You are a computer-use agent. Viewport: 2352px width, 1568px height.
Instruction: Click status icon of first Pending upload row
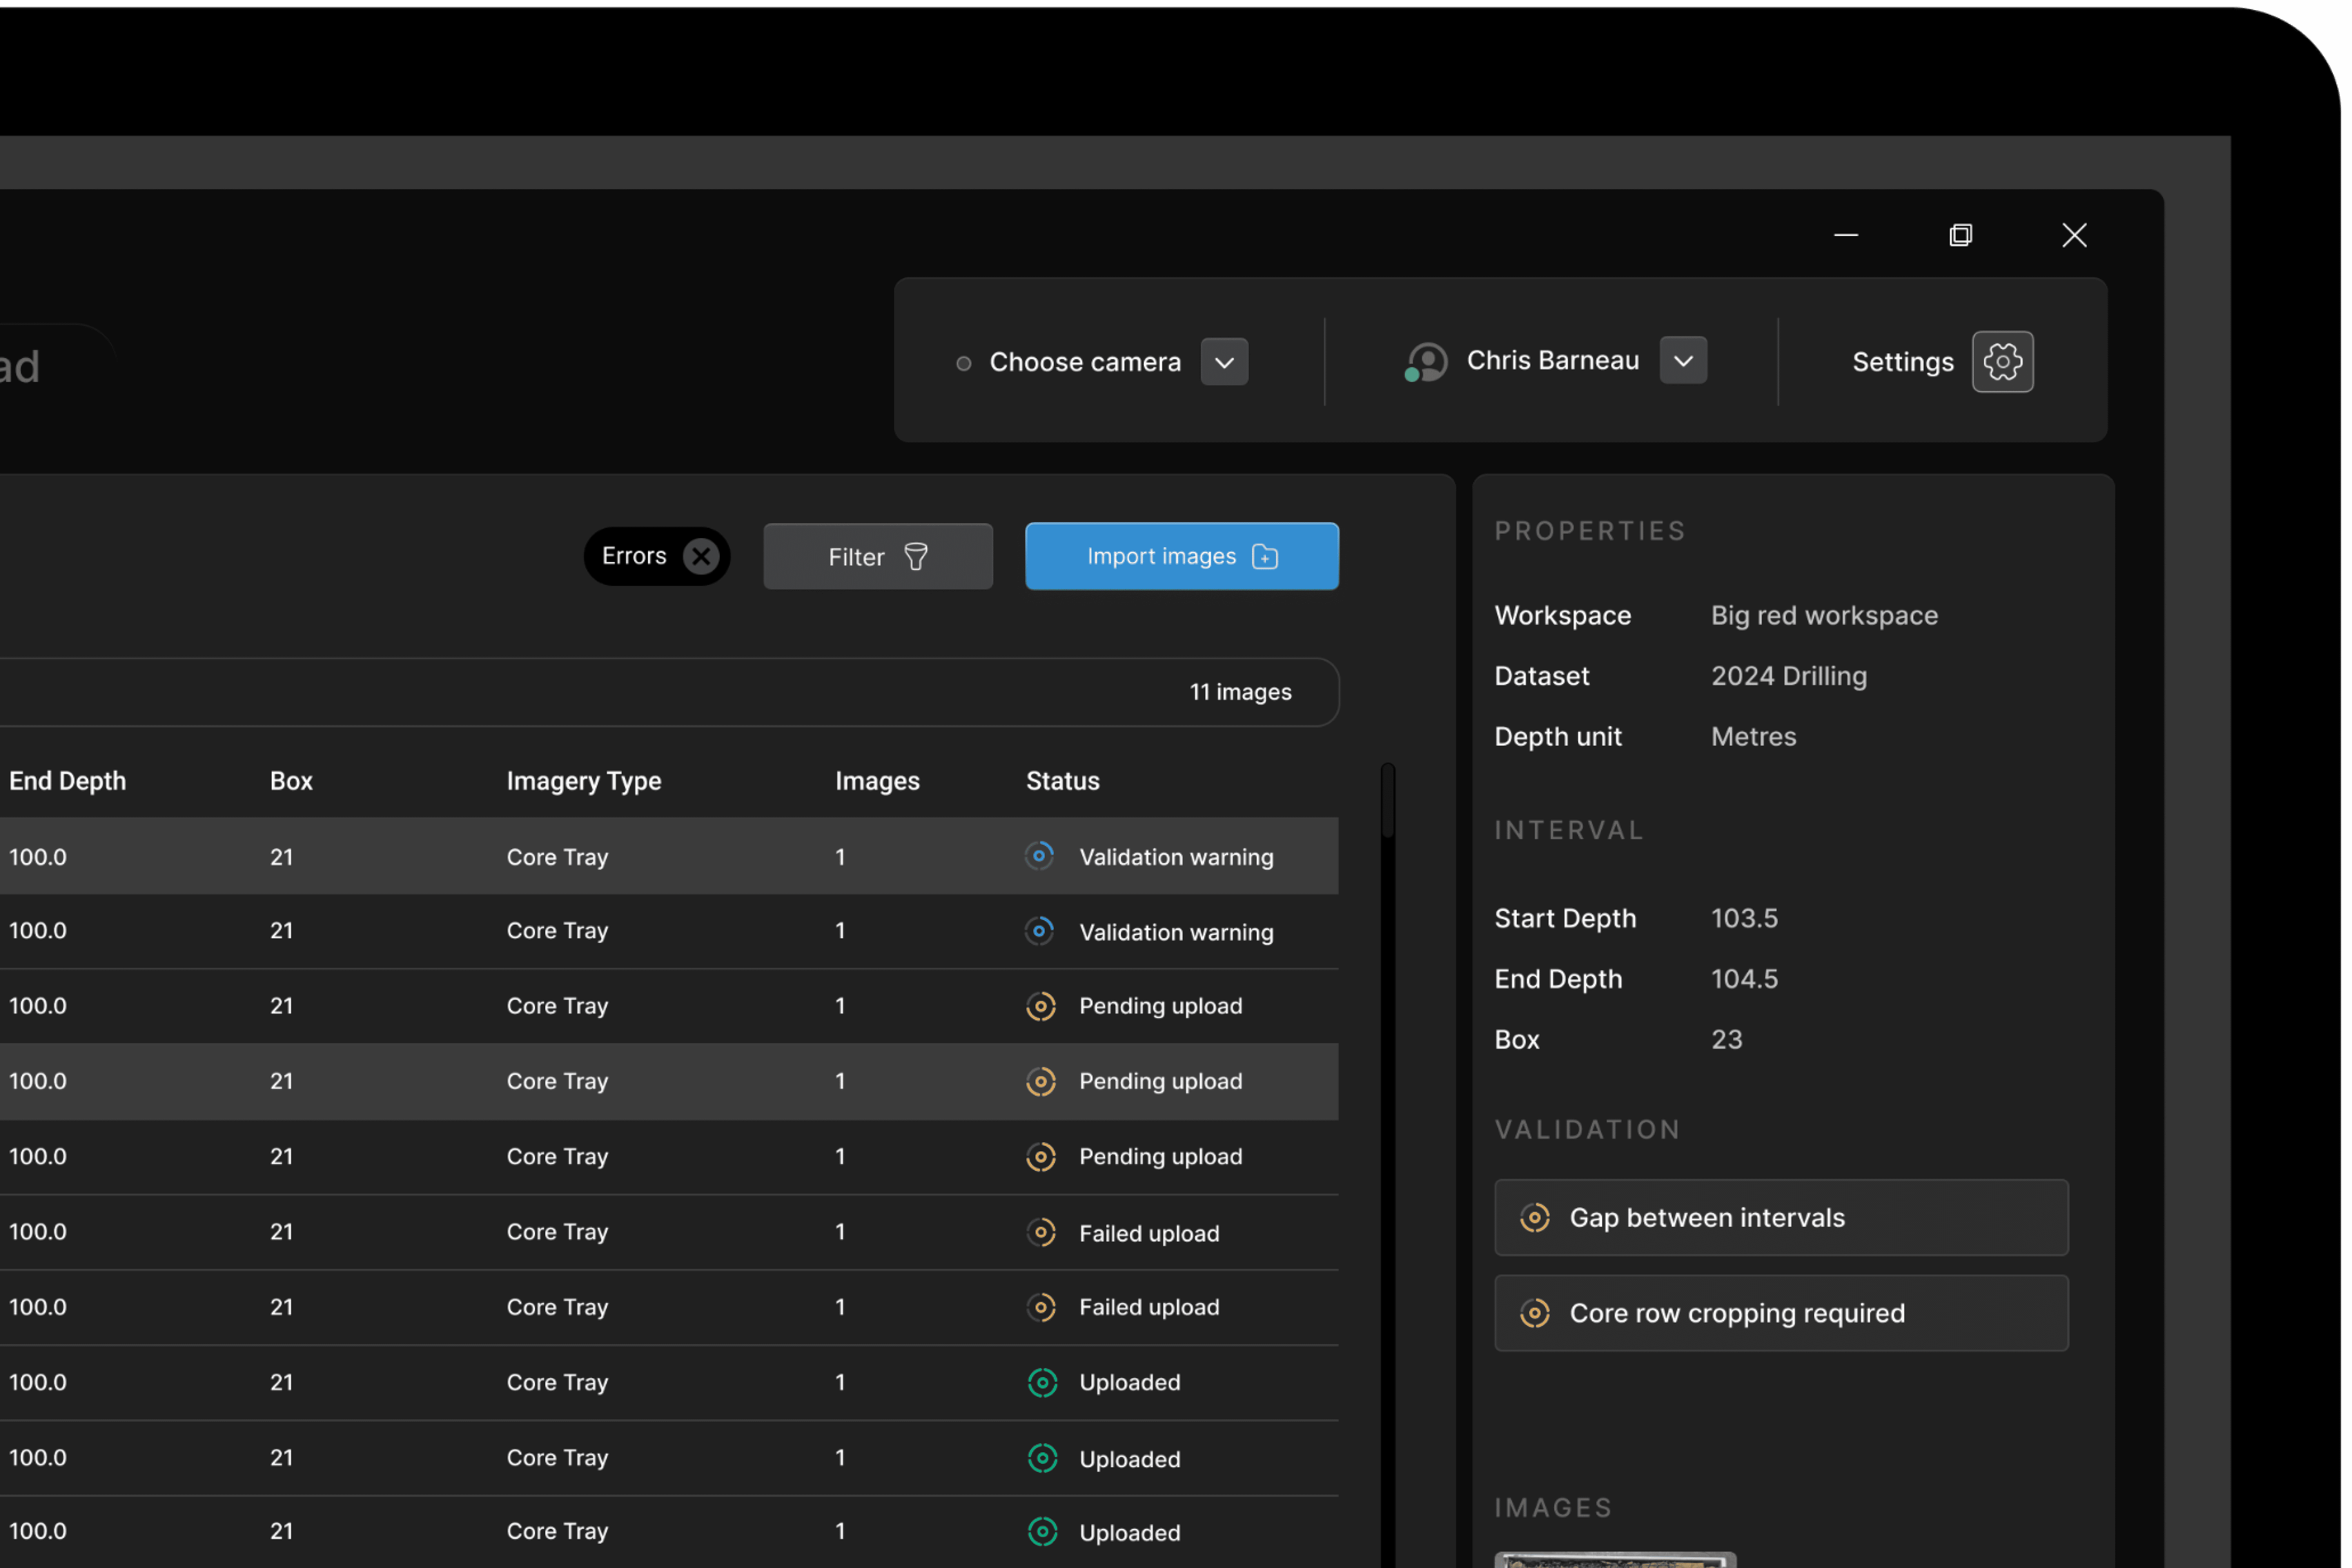(x=1041, y=1006)
